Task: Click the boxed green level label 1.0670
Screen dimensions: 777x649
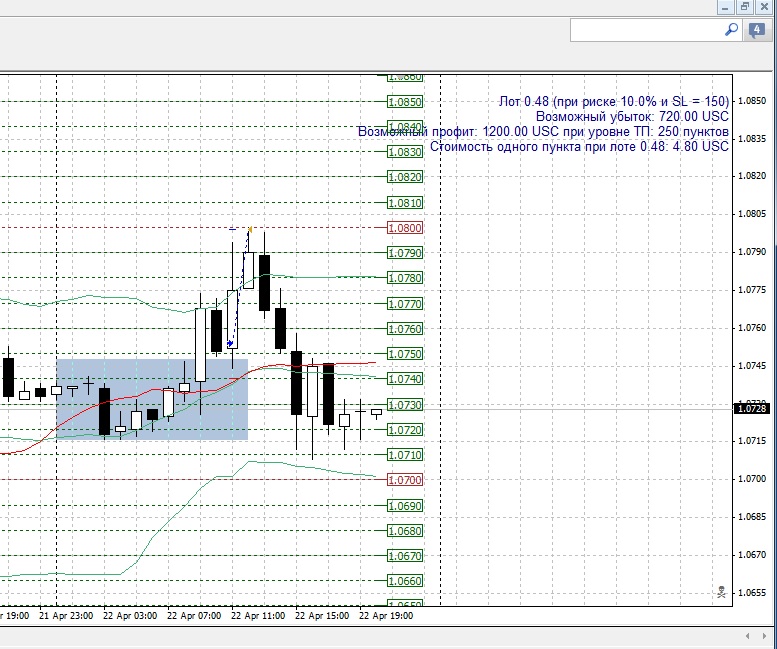Action: tap(405, 556)
